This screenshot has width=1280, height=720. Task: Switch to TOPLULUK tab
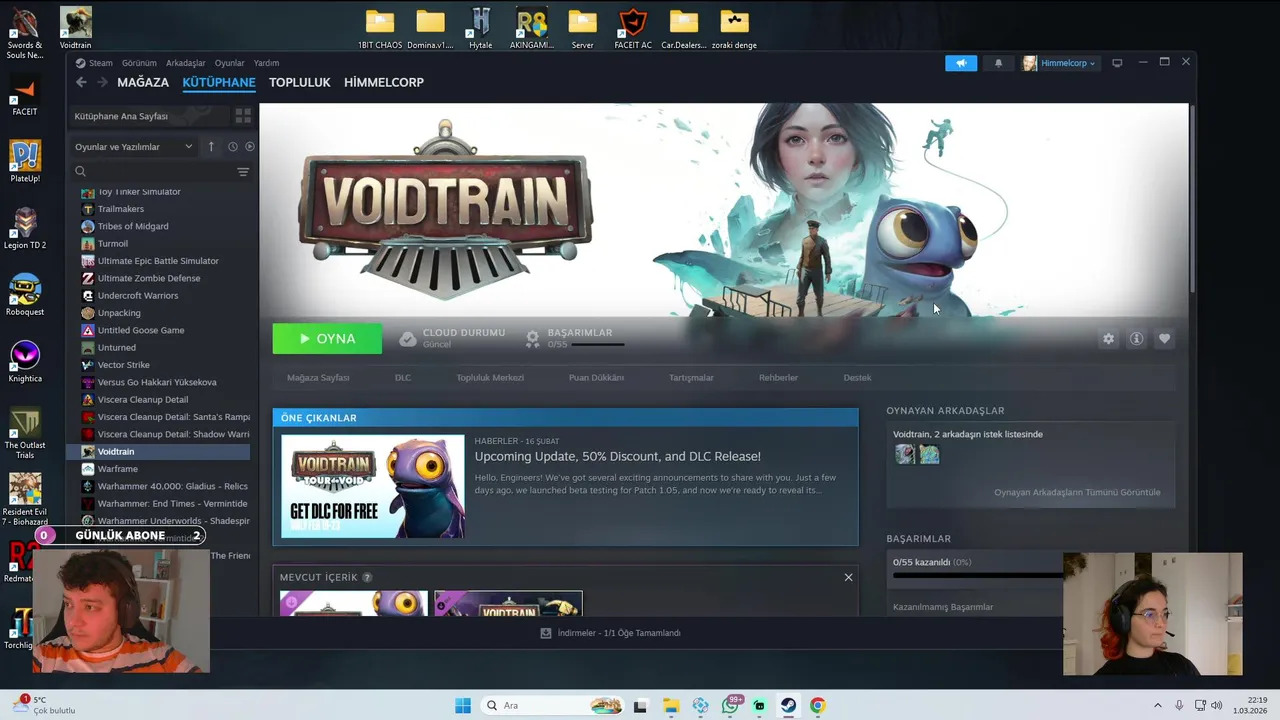299,82
